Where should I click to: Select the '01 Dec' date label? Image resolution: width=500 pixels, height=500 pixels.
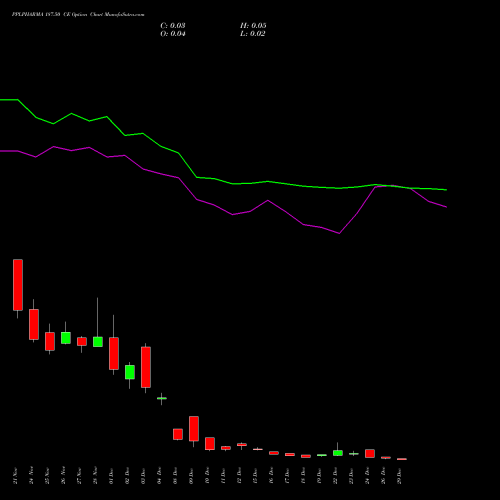tap(111, 476)
